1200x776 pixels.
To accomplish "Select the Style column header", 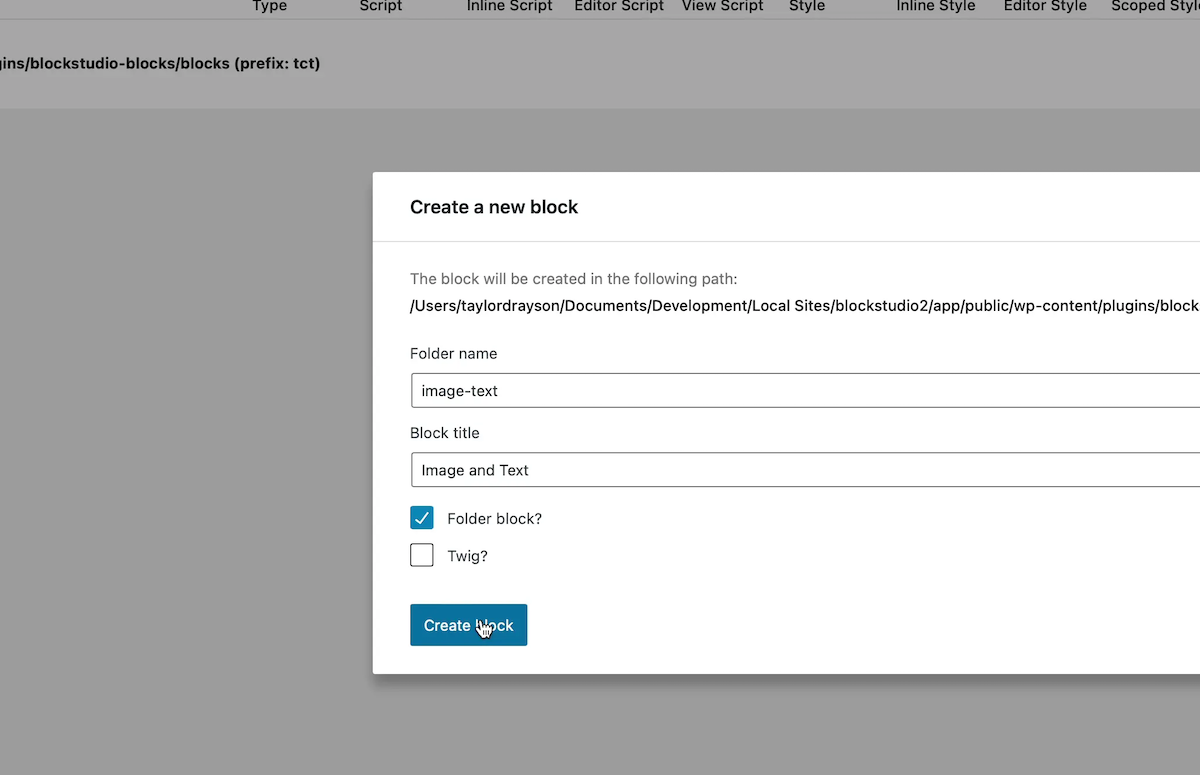I will click(x=806, y=7).
